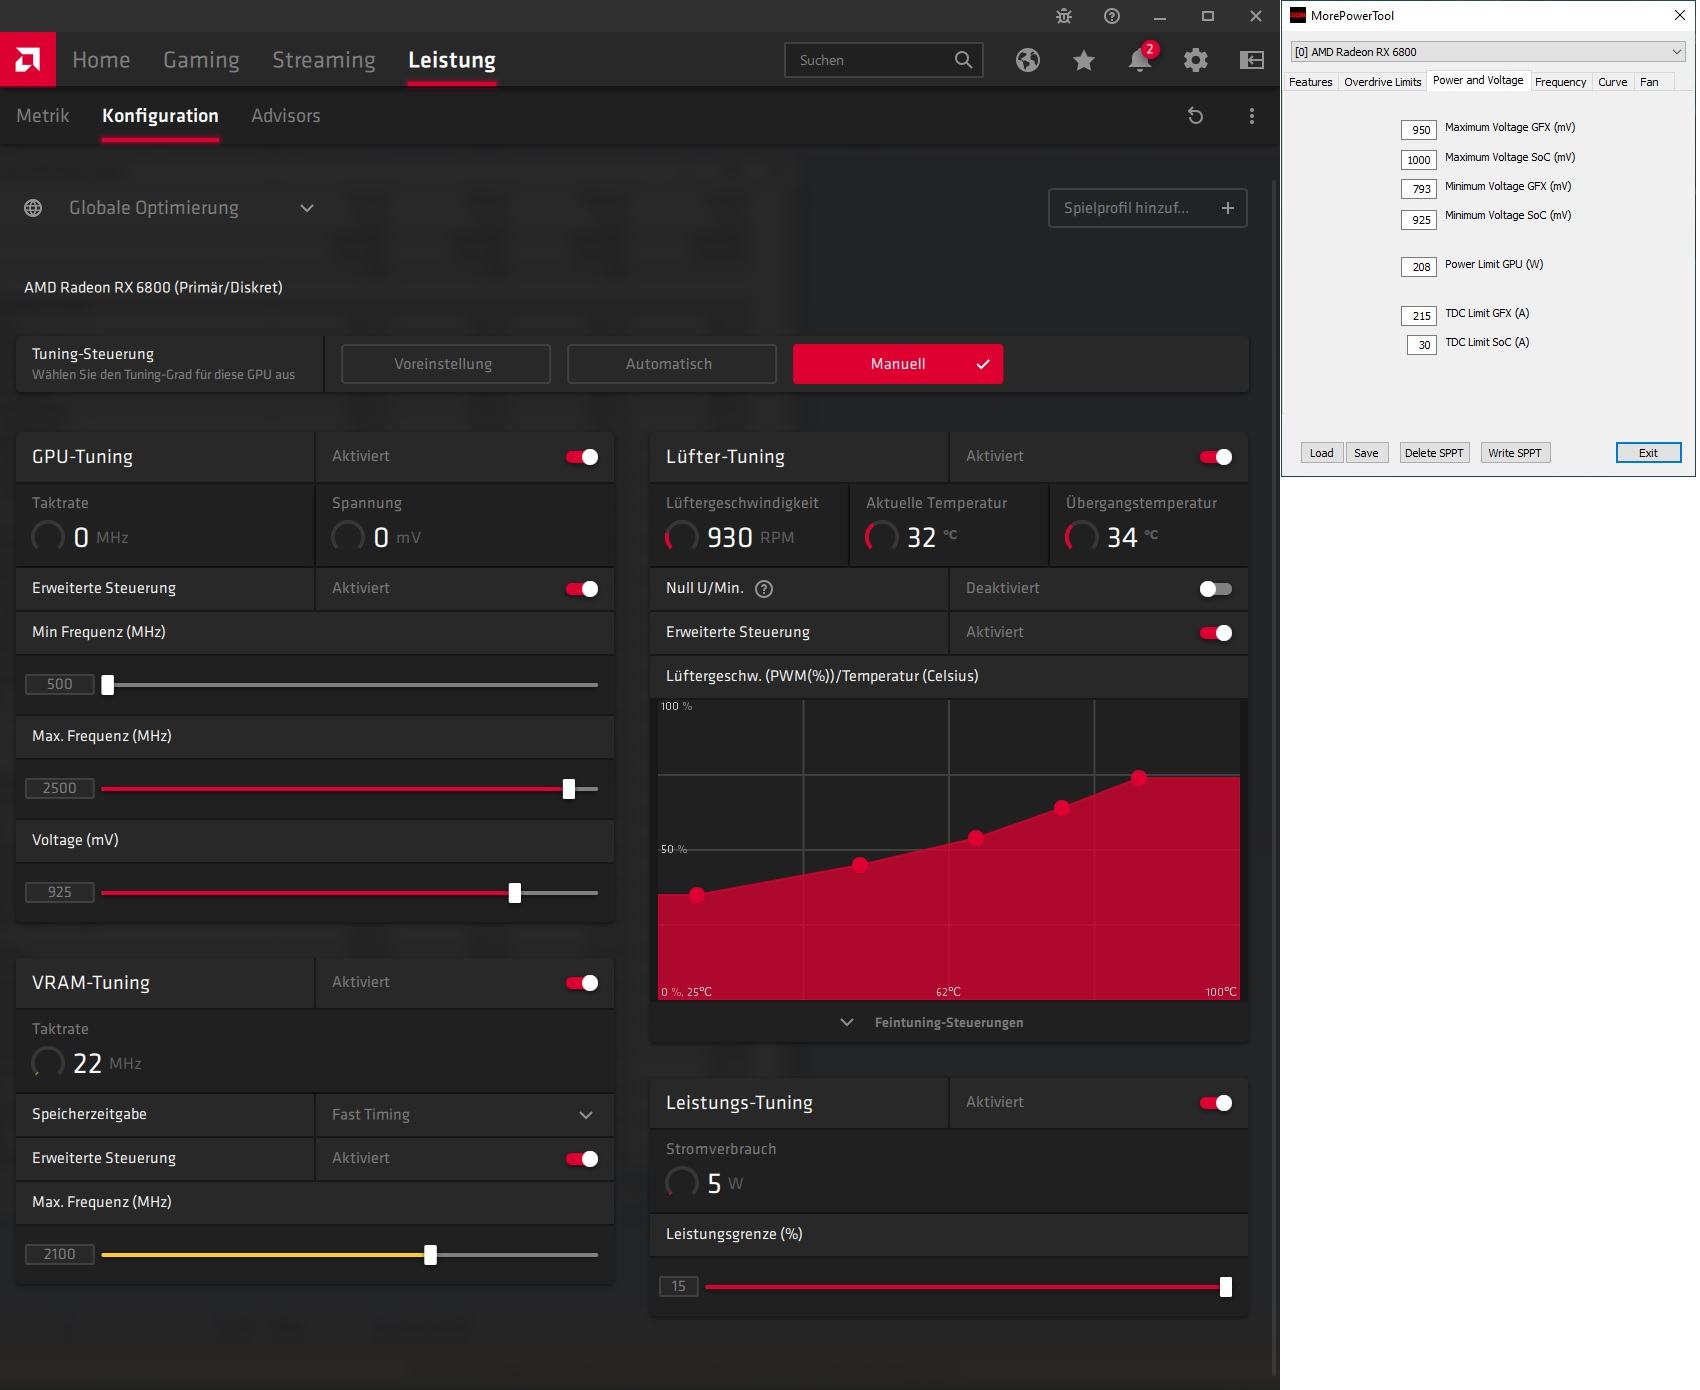This screenshot has width=1700, height=1390.
Task: Select the Voreinstellung tuning button
Action: pos(446,364)
